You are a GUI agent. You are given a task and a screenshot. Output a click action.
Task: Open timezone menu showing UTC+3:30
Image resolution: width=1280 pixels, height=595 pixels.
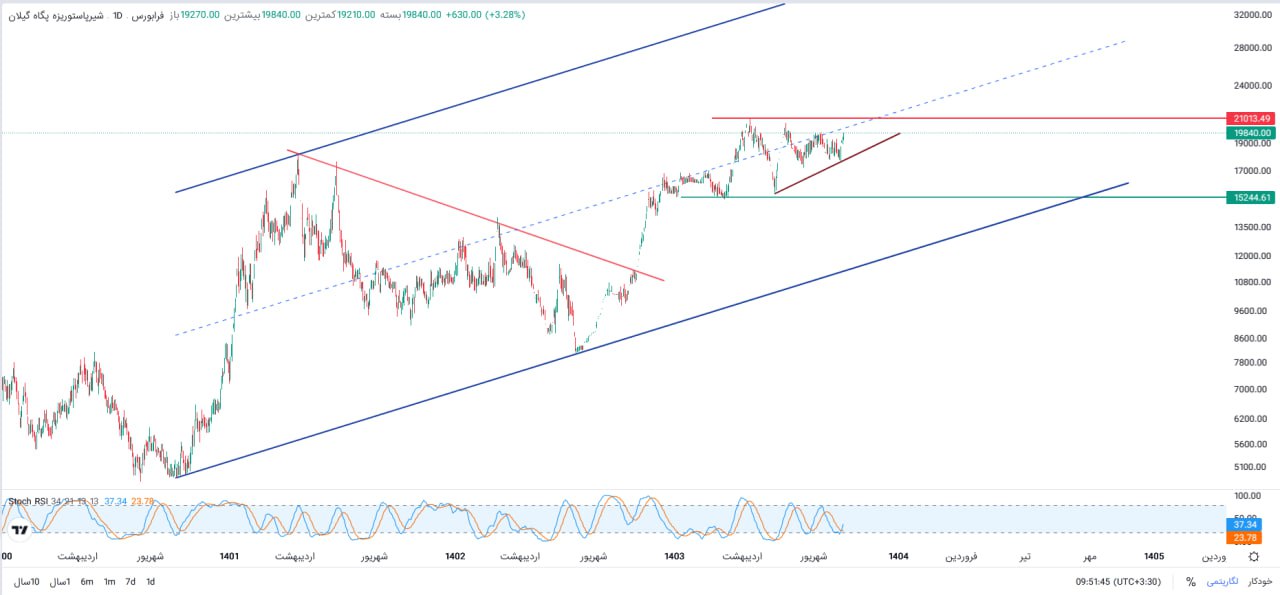pos(1120,581)
